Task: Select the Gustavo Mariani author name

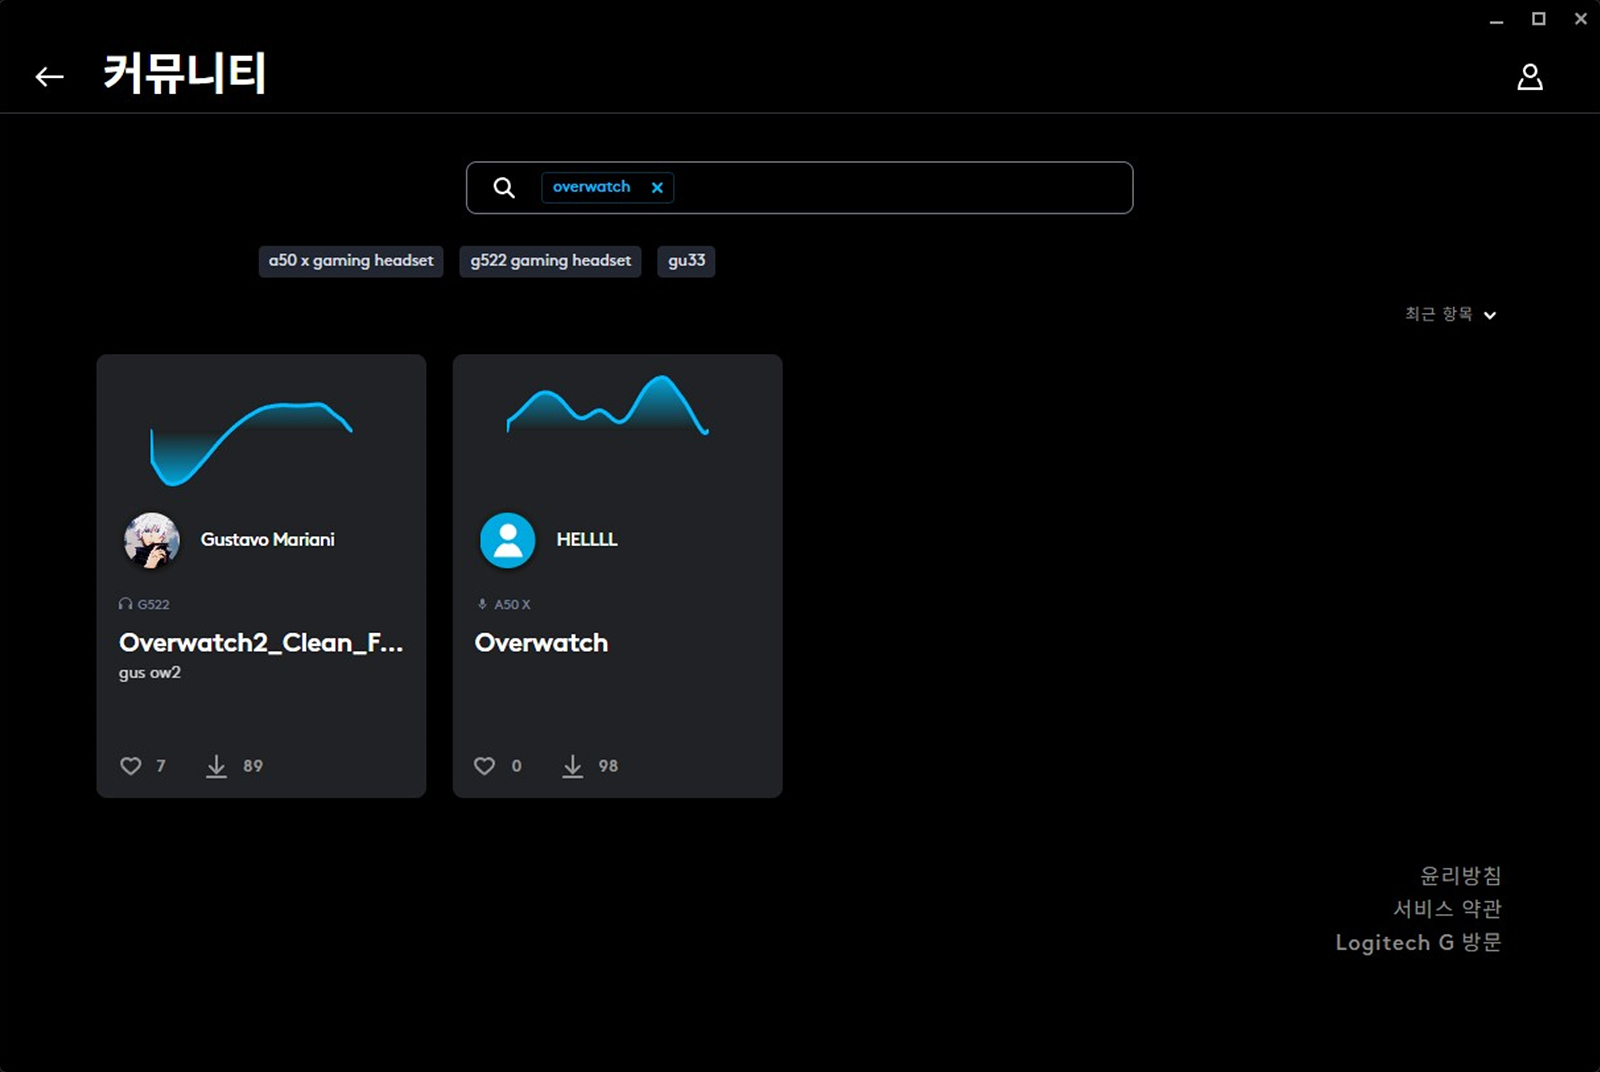Action: pyautogui.click(x=268, y=540)
